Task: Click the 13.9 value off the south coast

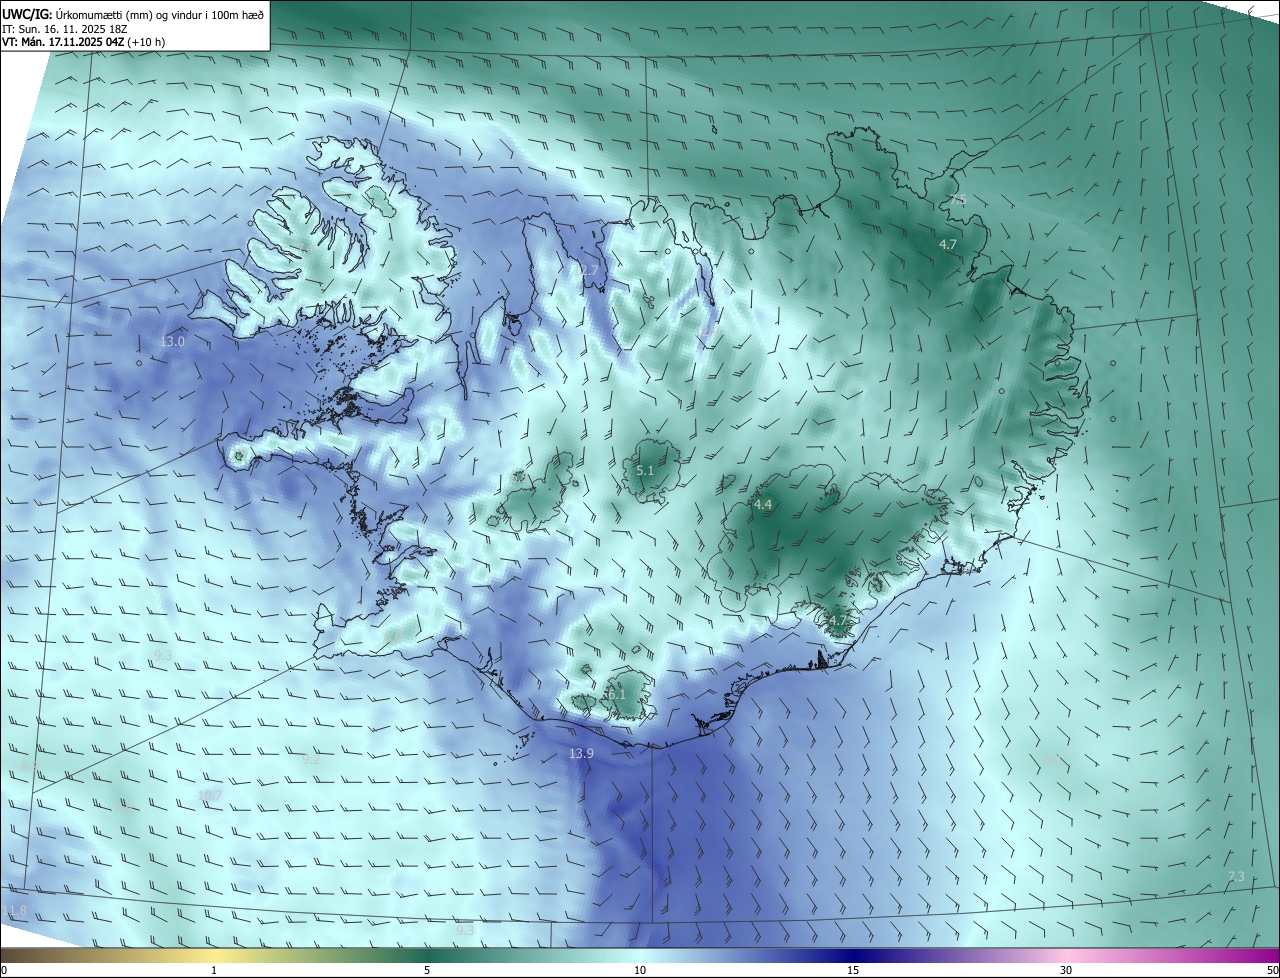Action: [x=581, y=753]
